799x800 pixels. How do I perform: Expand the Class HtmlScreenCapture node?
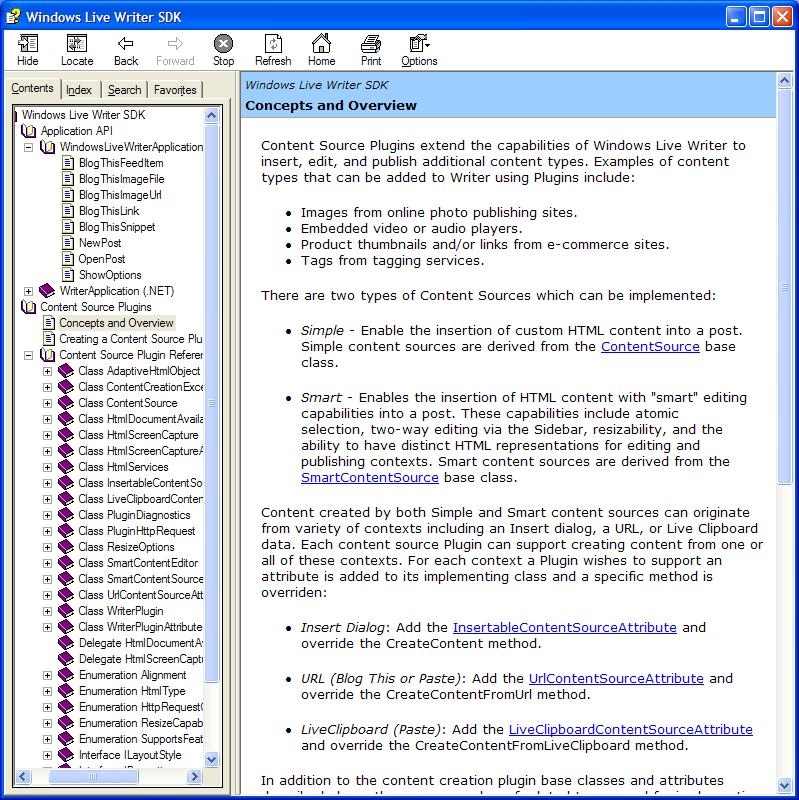(x=47, y=435)
